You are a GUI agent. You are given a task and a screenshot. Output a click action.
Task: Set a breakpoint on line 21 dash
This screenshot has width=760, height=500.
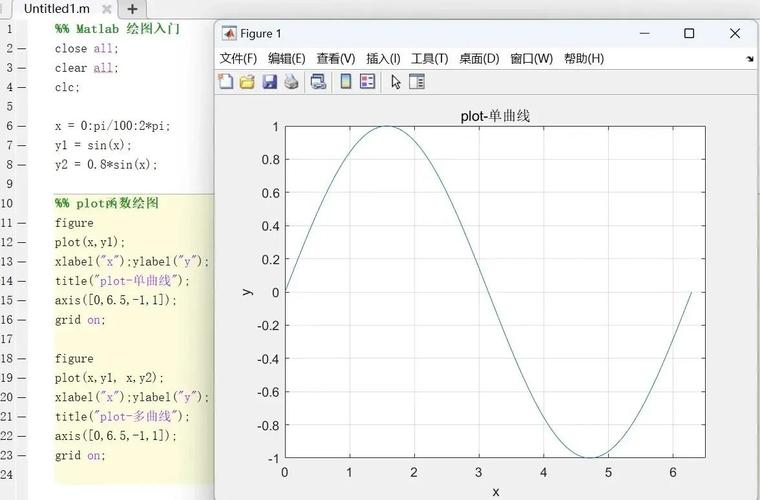tap(21, 417)
